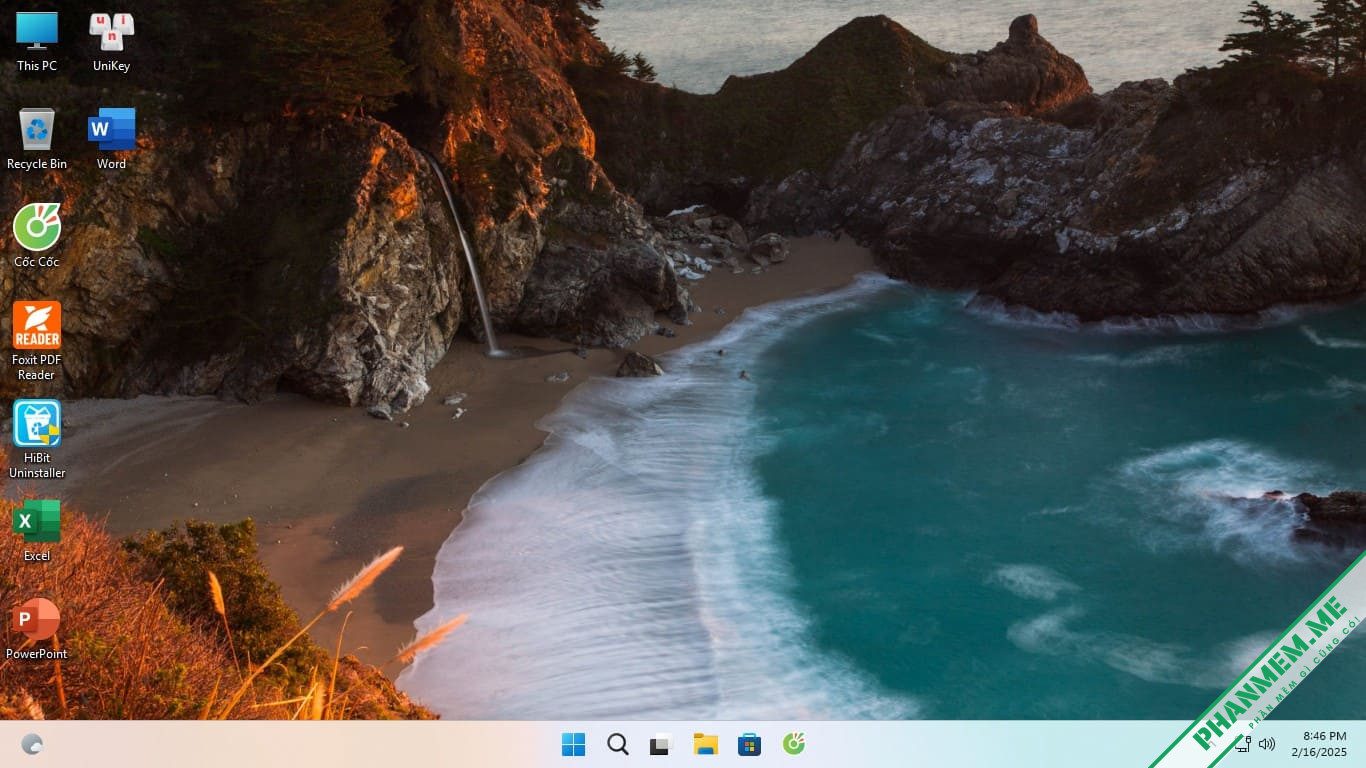Open the weather widgets icon on the taskbar
The image size is (1366, 768).
tap(32, 744)
